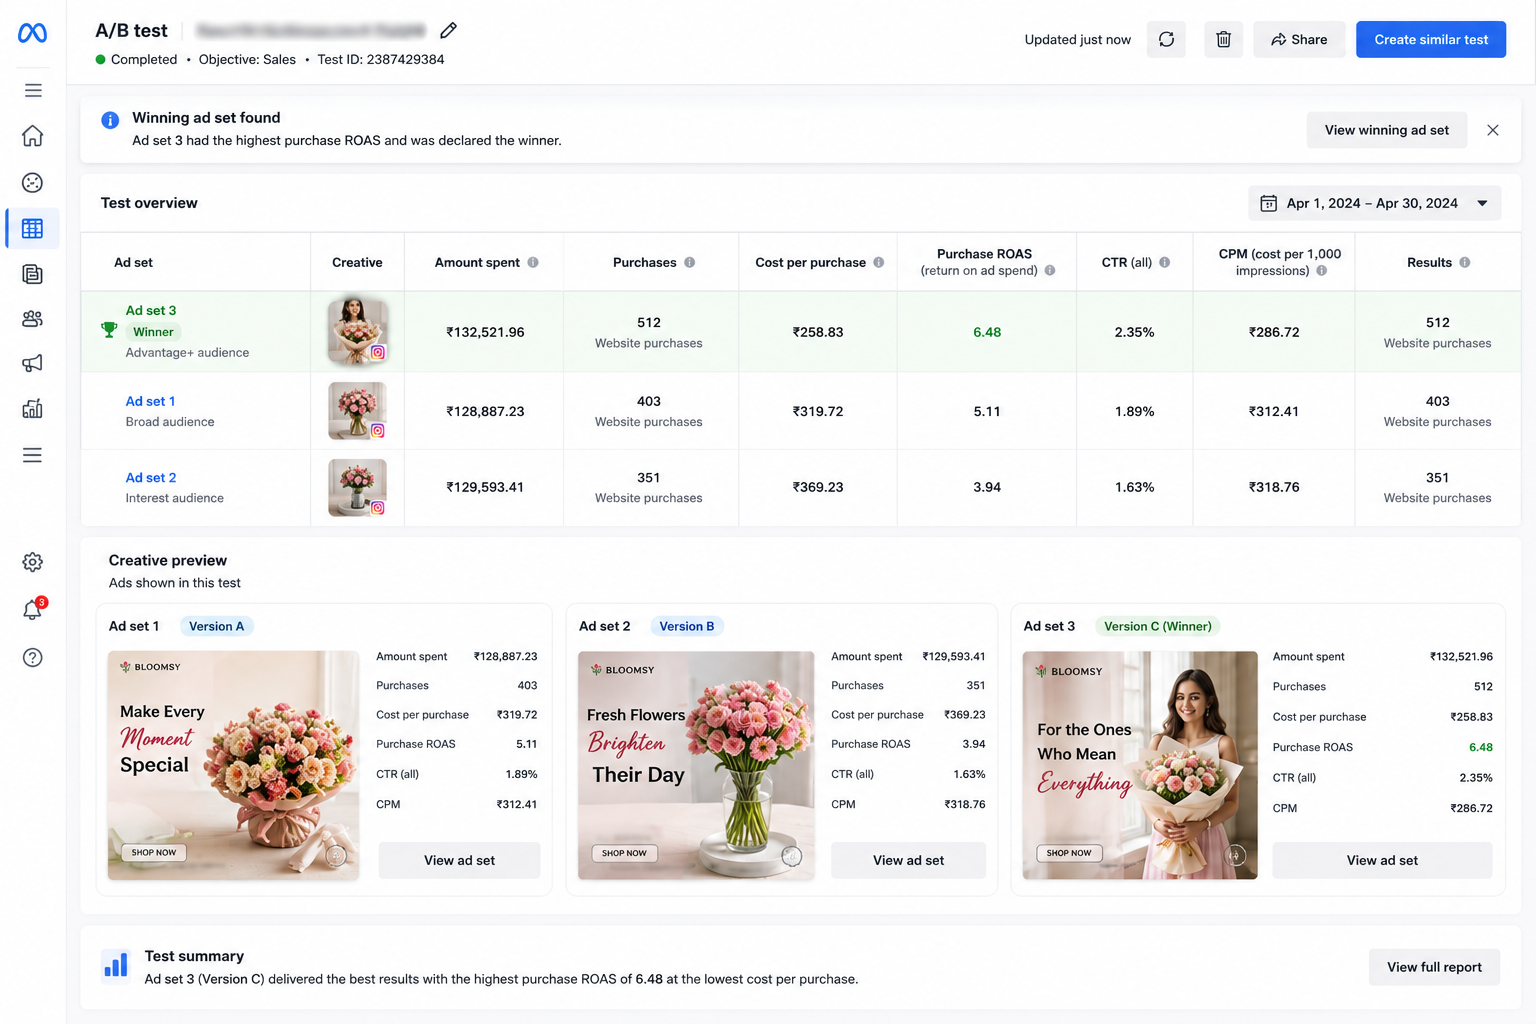Viewport: 1536px width, 1024px height.
Task: Delete the test with the trash icon
Action: click(1223, 39)
